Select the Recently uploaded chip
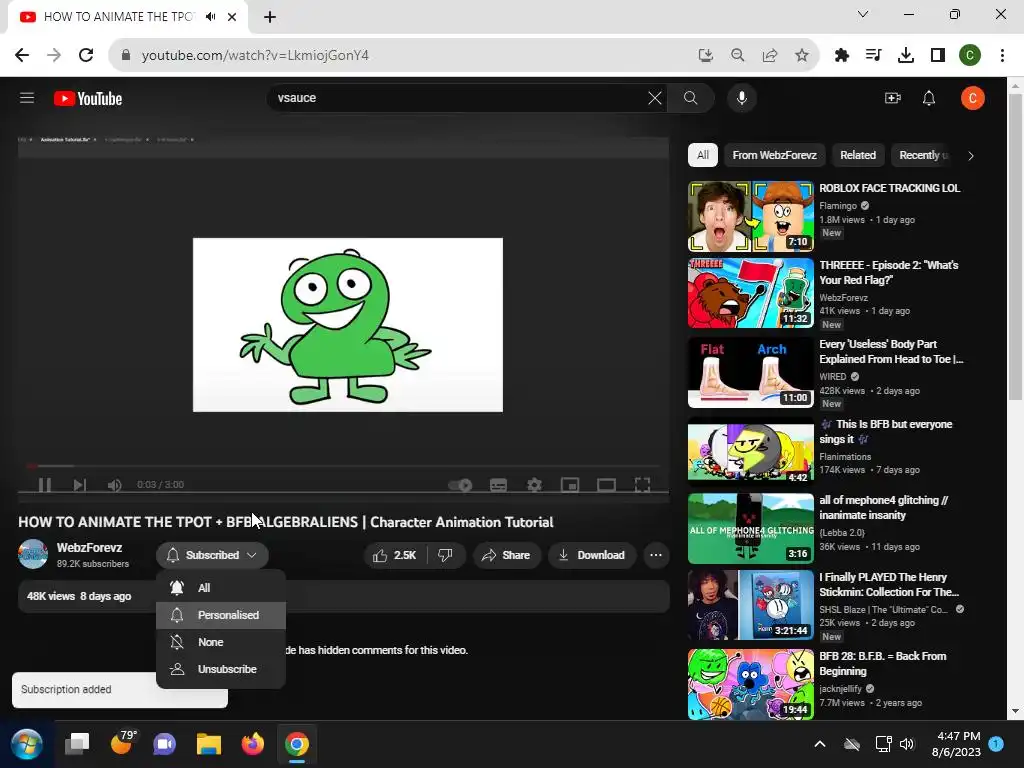This screenshot has width=1024, height=768. point(923,155)
